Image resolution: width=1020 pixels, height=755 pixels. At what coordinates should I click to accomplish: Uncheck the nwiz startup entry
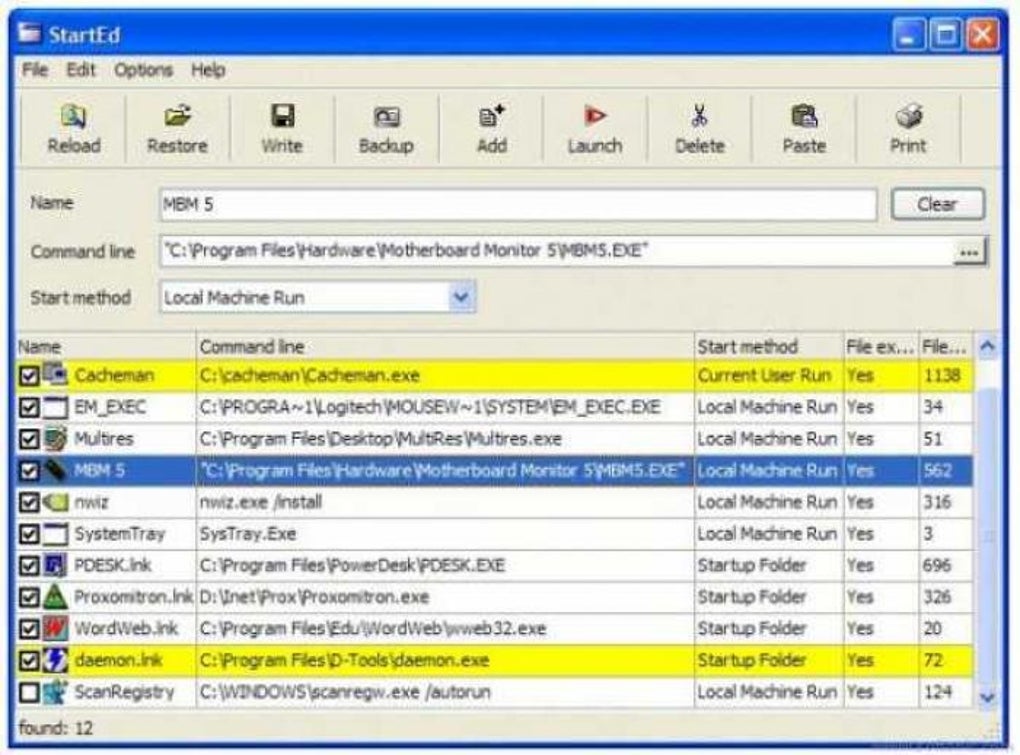(29, 502)
